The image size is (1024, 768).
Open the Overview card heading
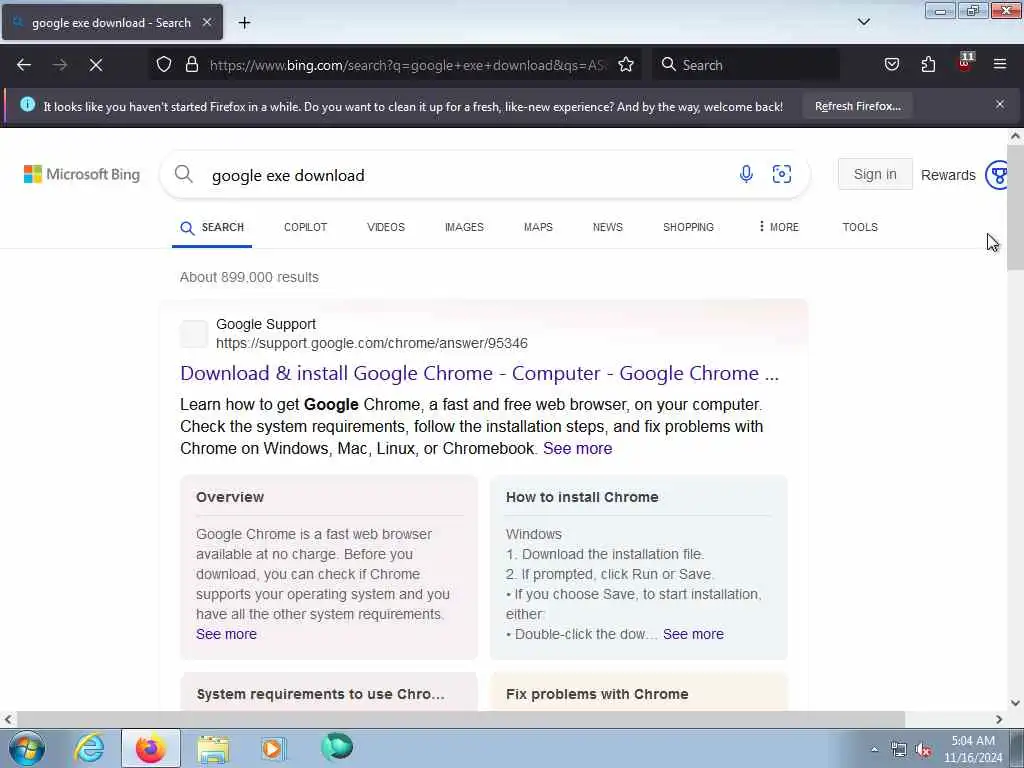point(230,497)
